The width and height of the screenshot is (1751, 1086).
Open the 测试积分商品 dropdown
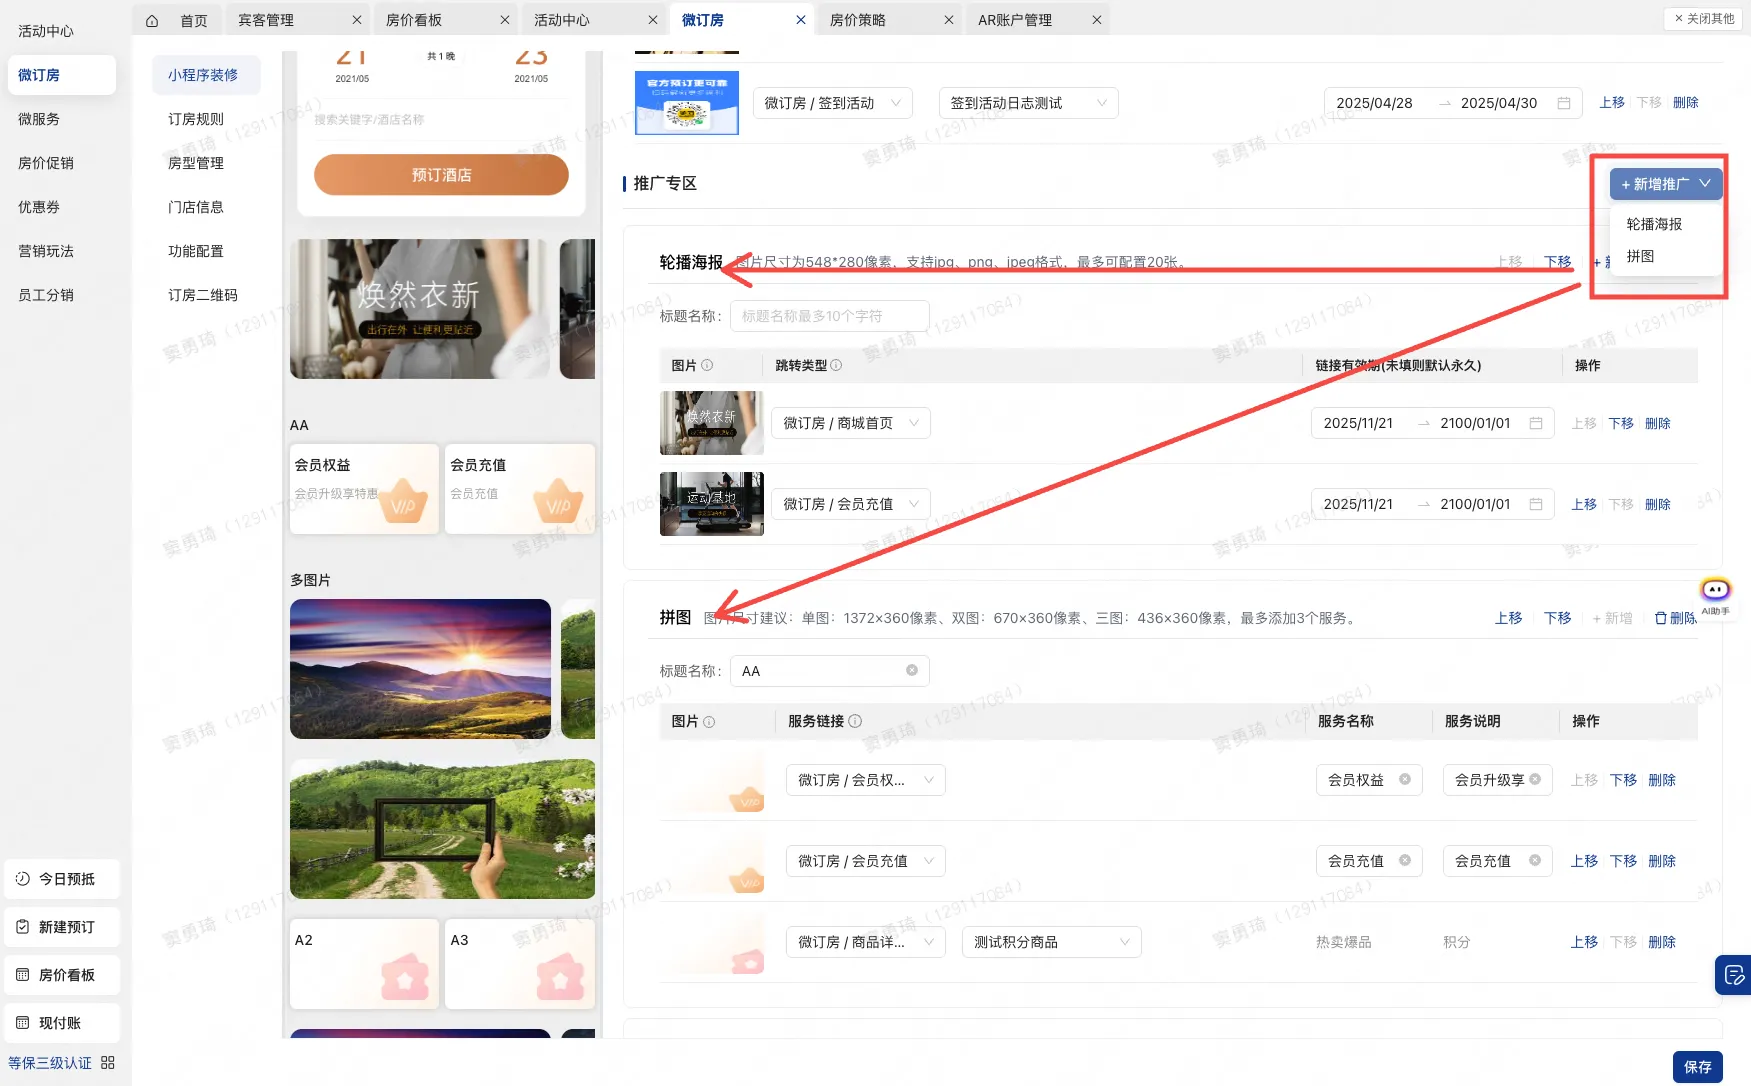1051,941
